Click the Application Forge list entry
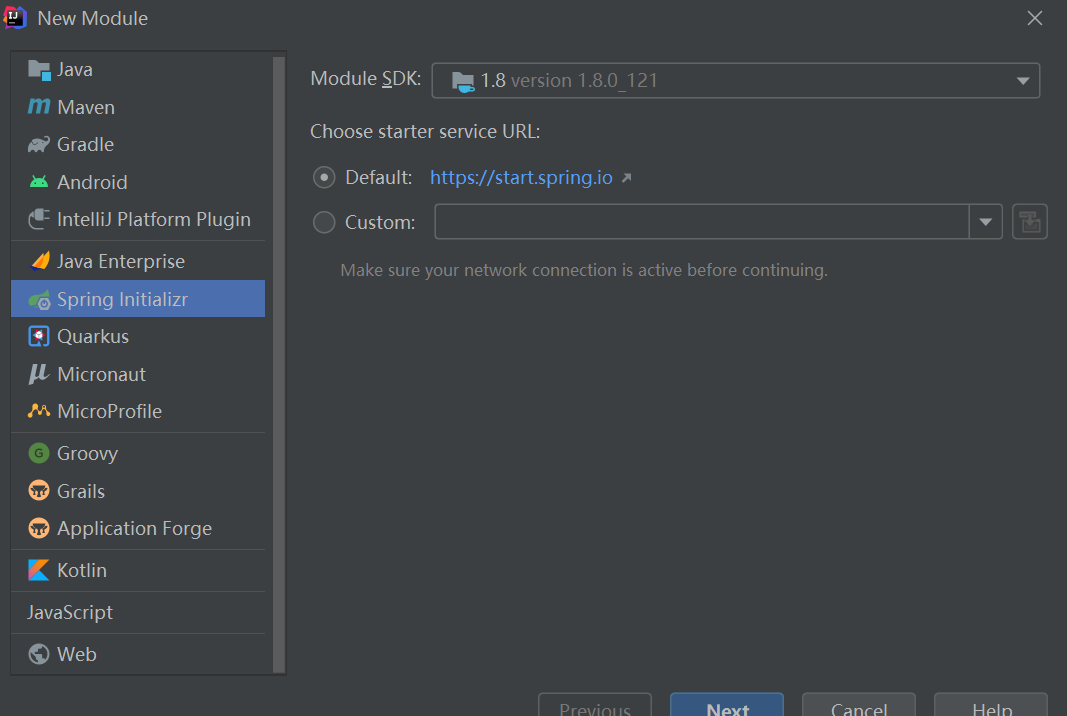1067x716 pixels. (138, 528)
